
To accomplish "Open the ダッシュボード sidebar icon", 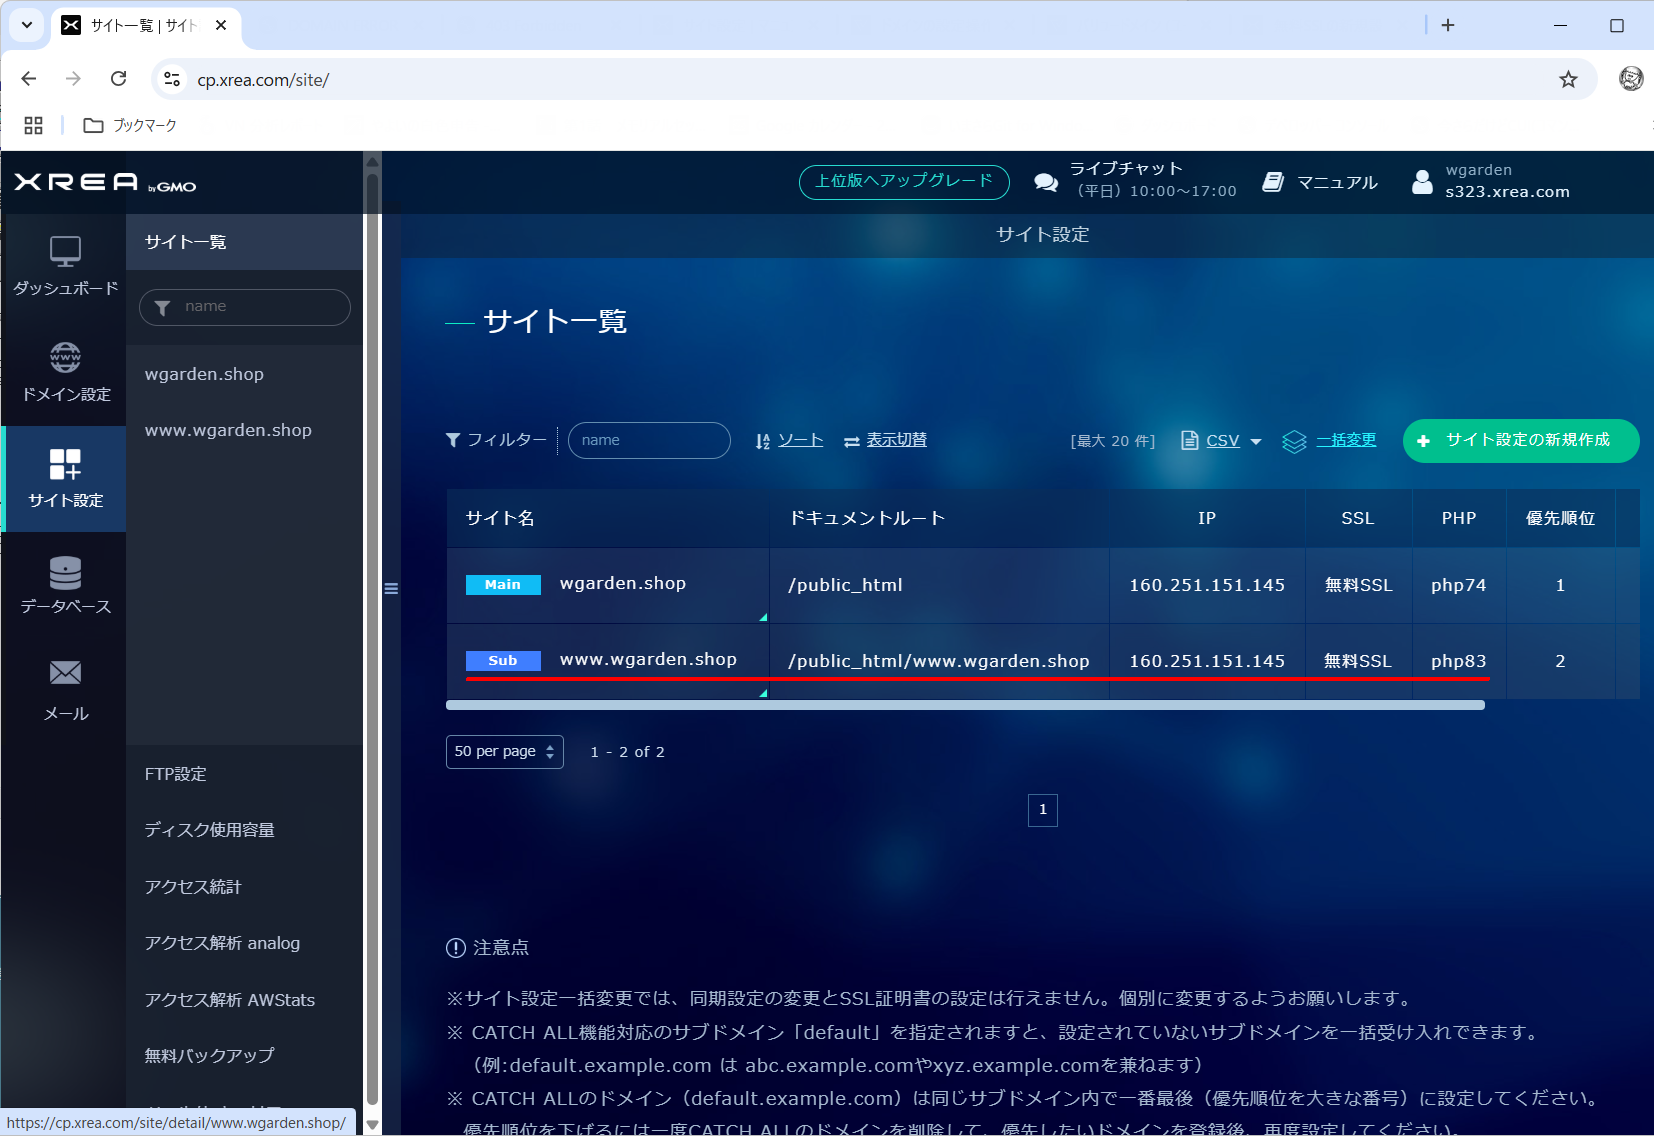I will click(x=64, y=265).
